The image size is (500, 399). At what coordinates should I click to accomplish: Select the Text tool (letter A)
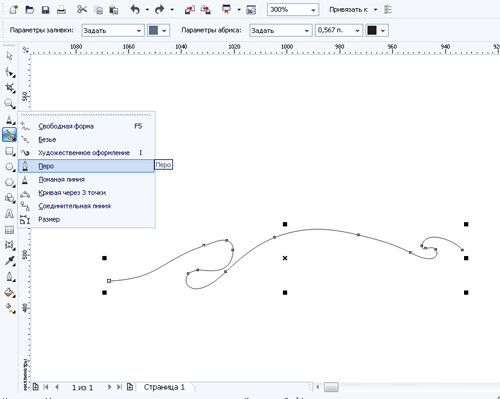(9, 214)
